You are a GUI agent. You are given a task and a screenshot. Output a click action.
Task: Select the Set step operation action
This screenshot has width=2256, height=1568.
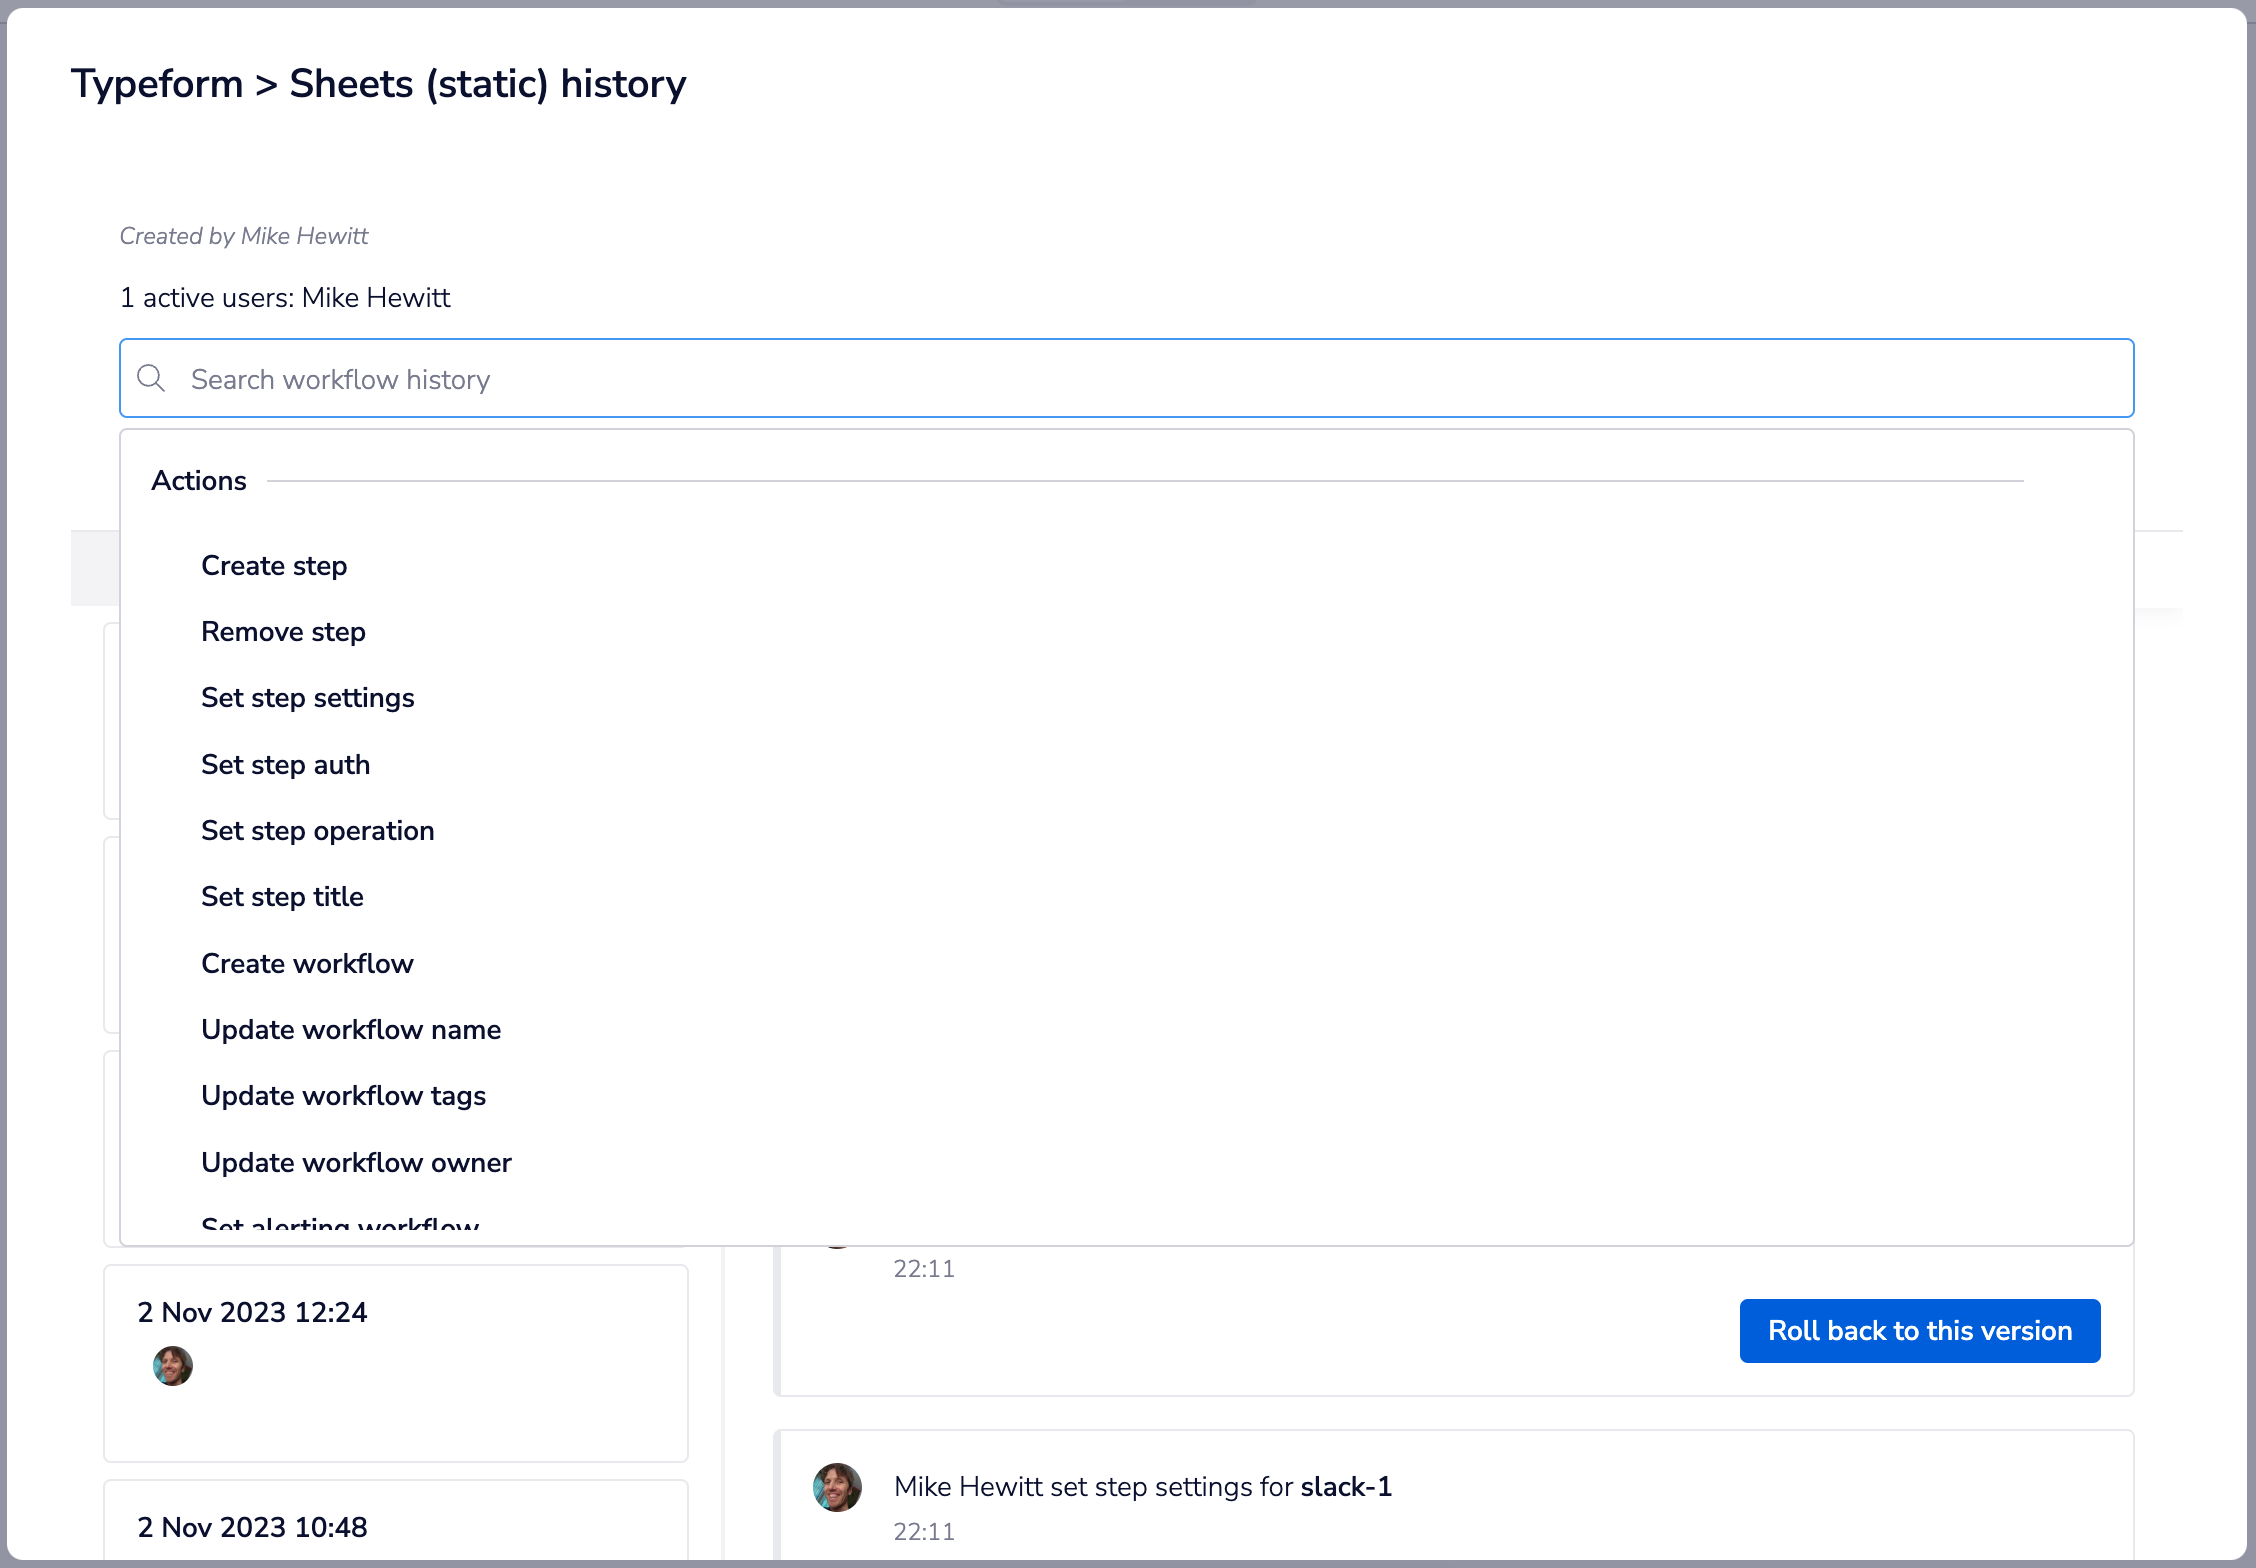tap(318, 830)
